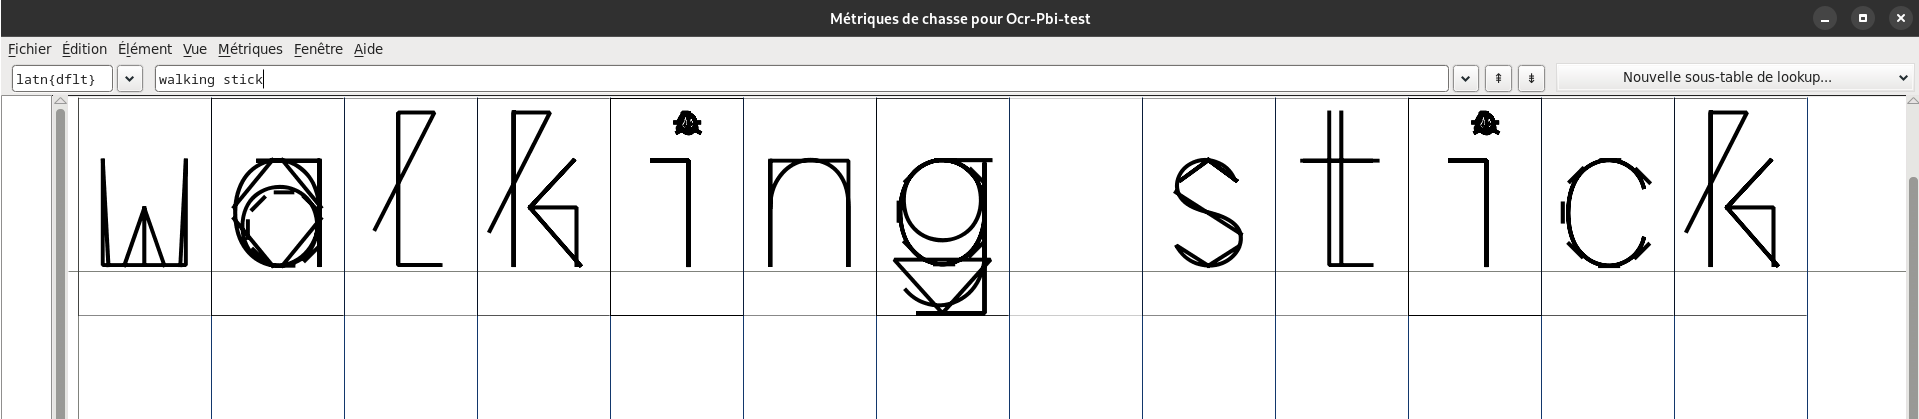Click the Aide menu
Screen dimensions: 1919x419
click(x=368, y=49)
